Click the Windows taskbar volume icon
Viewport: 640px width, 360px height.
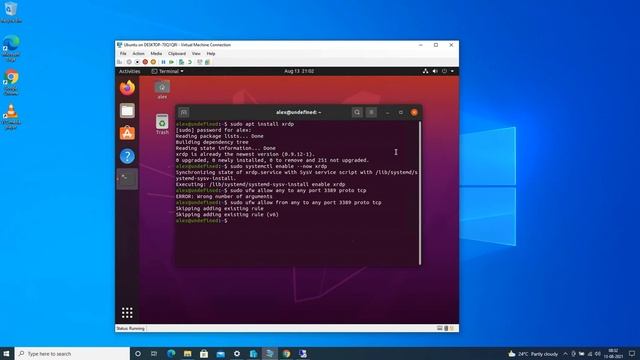click(598, 354)
